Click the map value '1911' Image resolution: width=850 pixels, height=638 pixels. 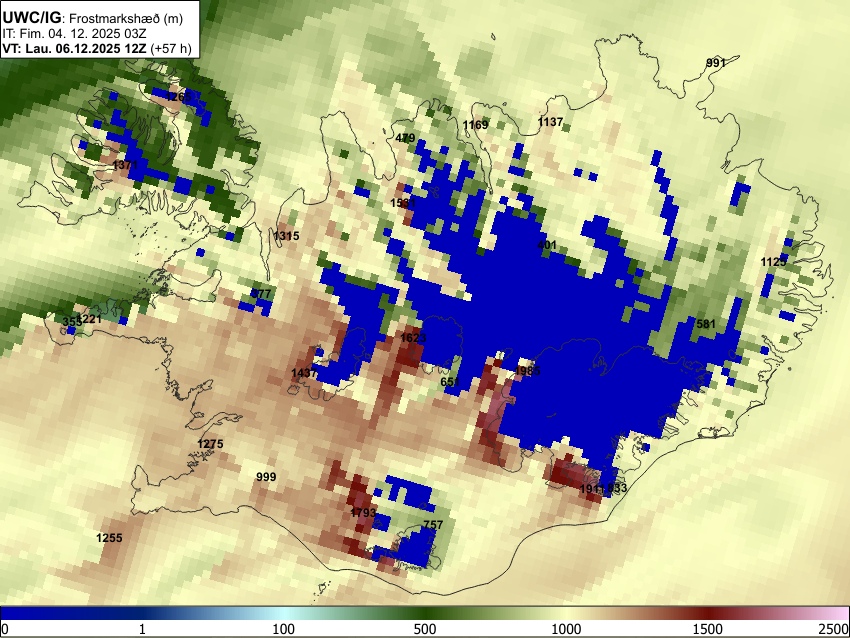point(592,489)
